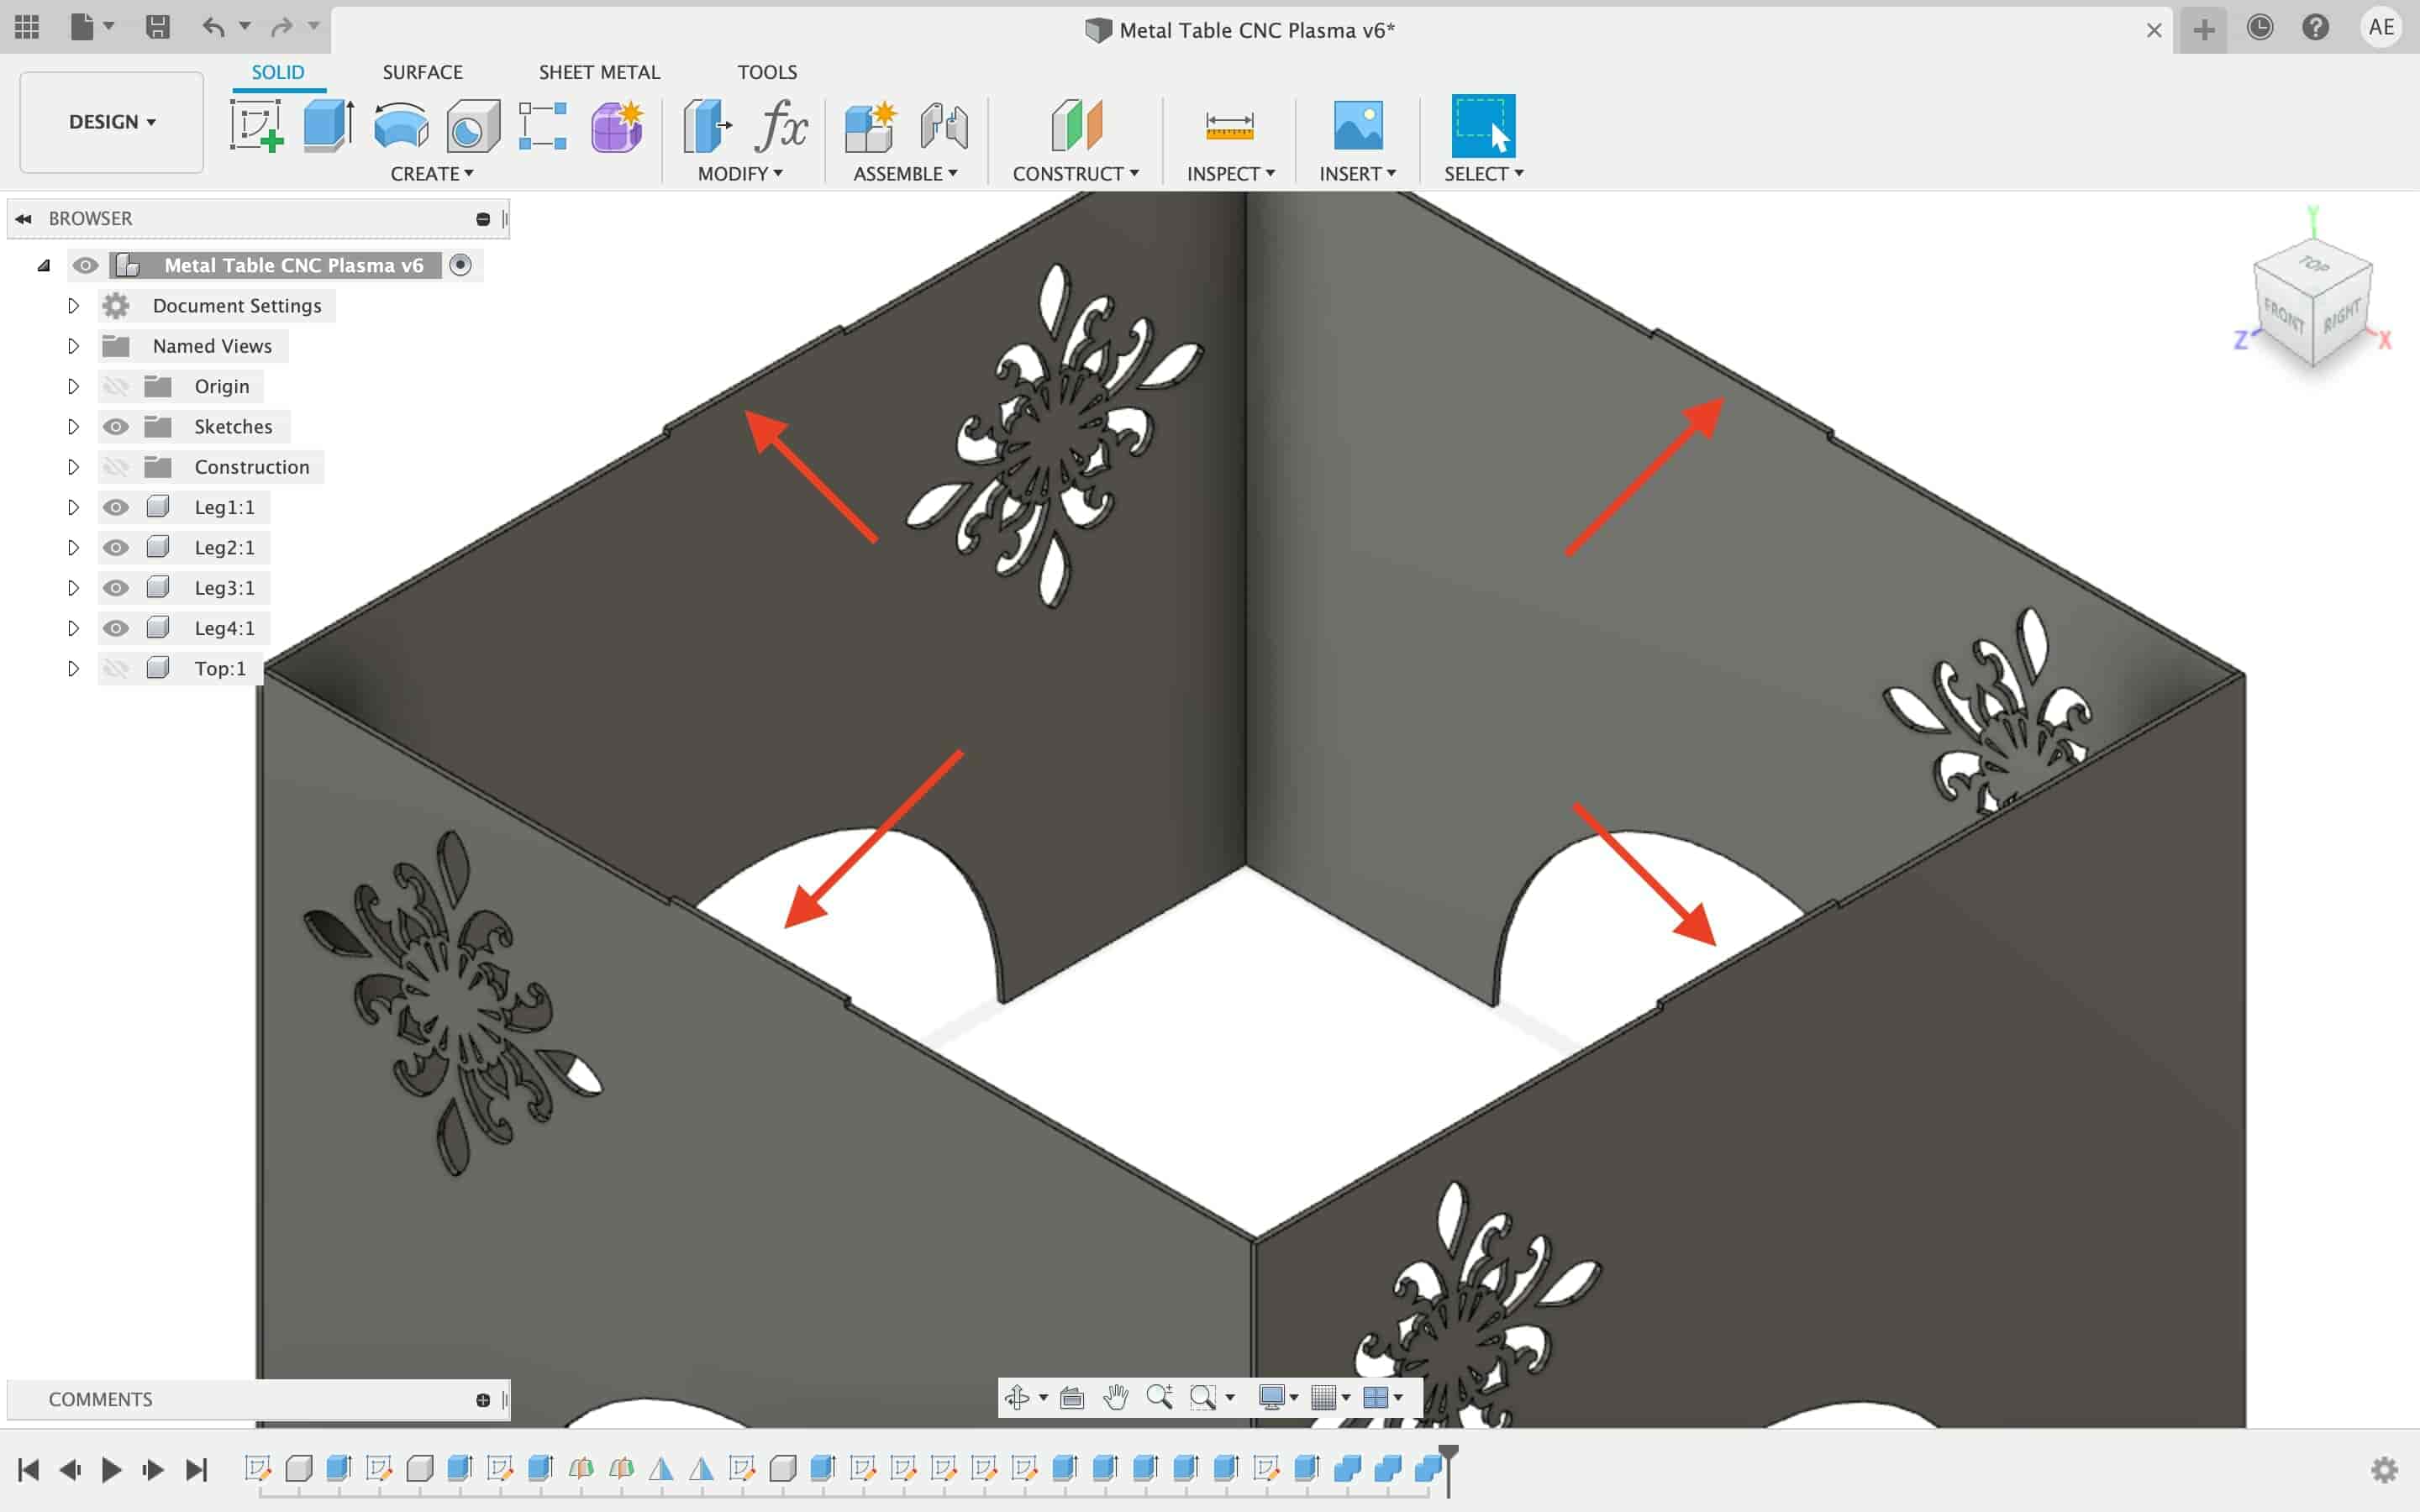Expand Document Settings node

click(x=73, y=306)
